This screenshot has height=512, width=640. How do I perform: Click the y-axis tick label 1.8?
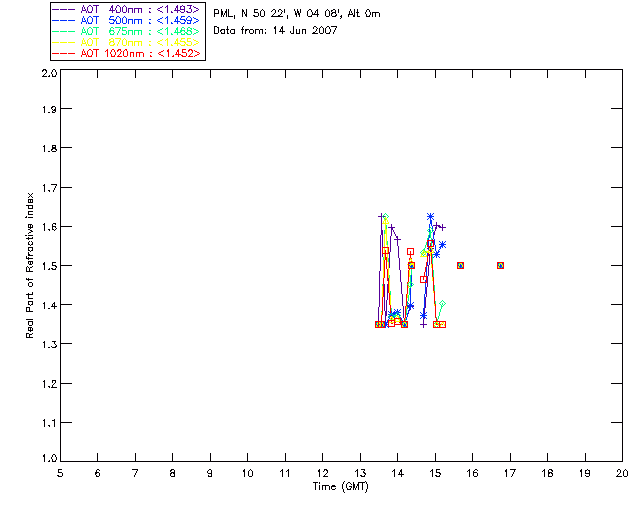pos(49,148)
